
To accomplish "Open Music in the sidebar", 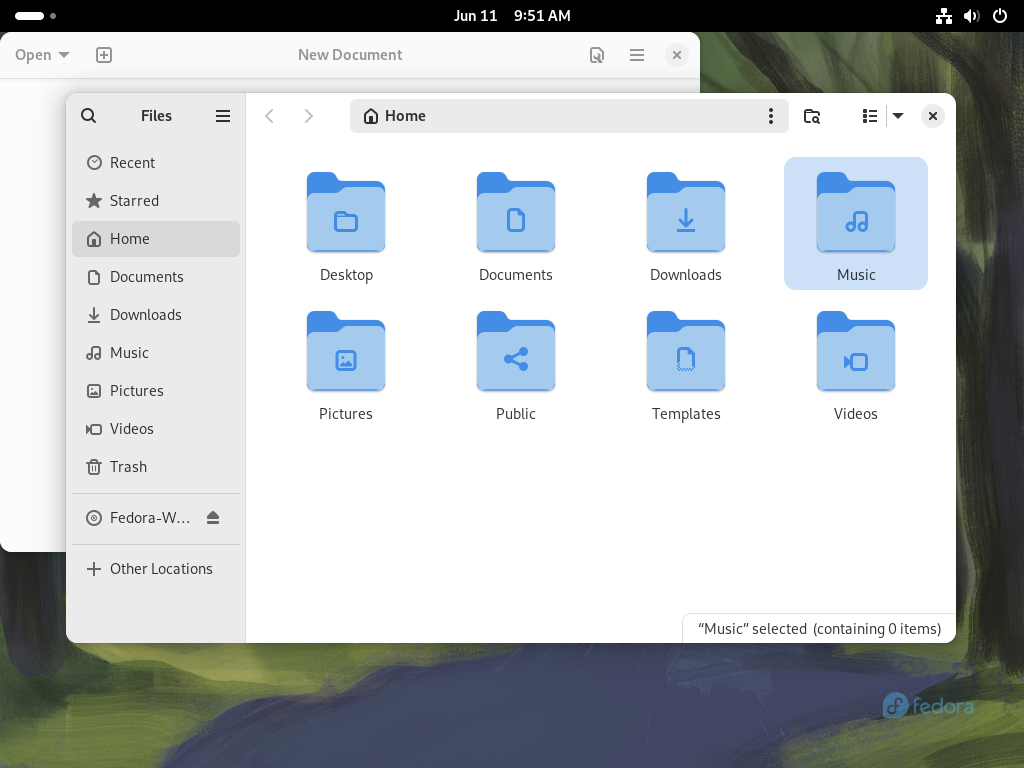I will 156,353.
